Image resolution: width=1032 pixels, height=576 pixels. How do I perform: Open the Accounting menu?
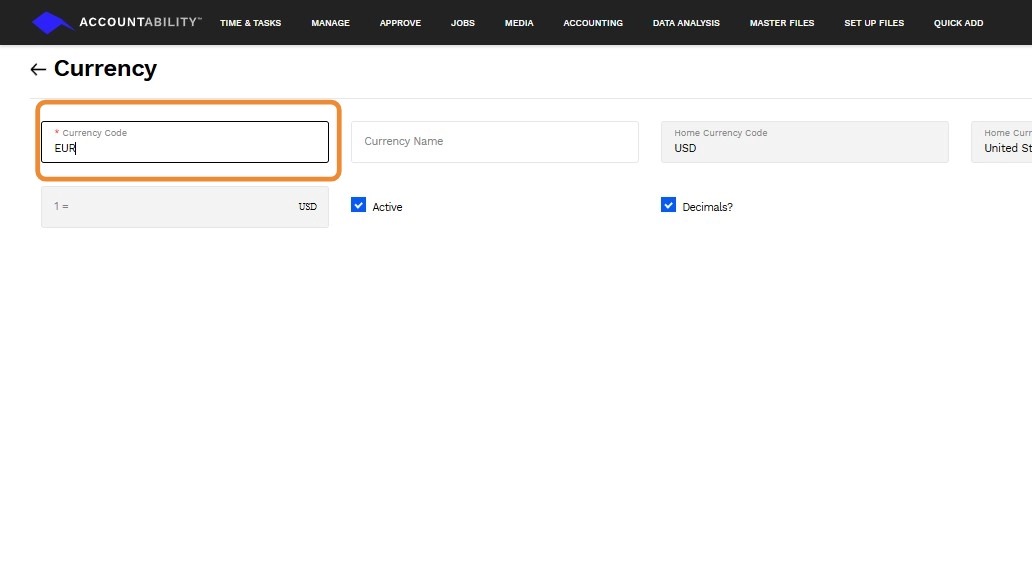pyautogui.click(x=593, y=23)
